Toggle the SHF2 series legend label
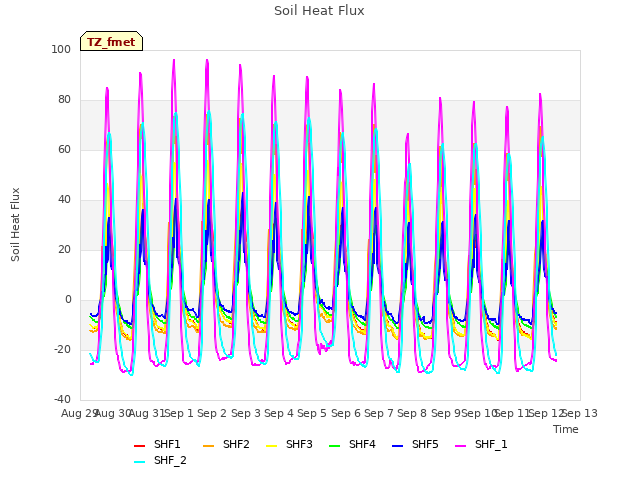The width and height of the screenshot is (640, 480). coord(236,444)
